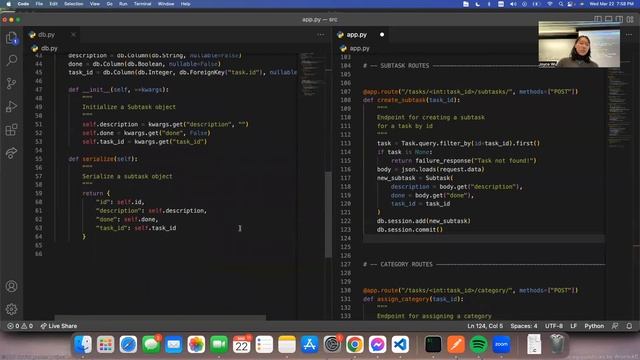Click the unsaved dot on app.py tab
640x360 pixels.
382,35
